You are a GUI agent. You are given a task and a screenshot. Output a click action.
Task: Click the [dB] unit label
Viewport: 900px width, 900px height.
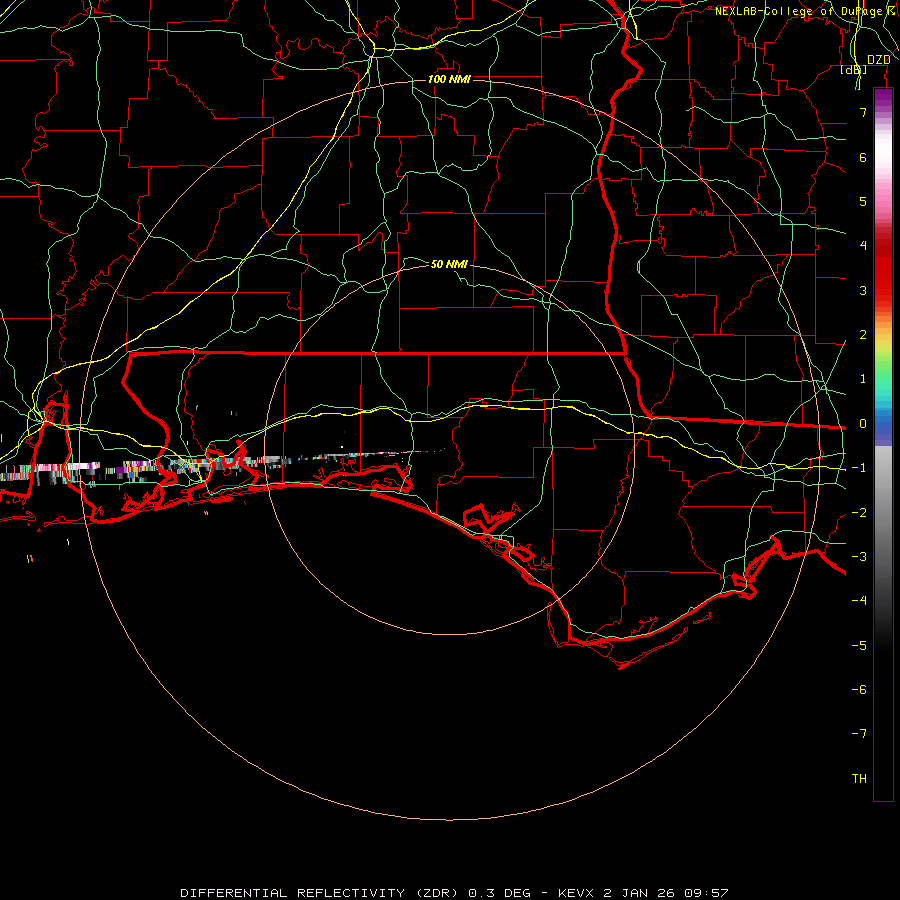[x=854, y=69]
